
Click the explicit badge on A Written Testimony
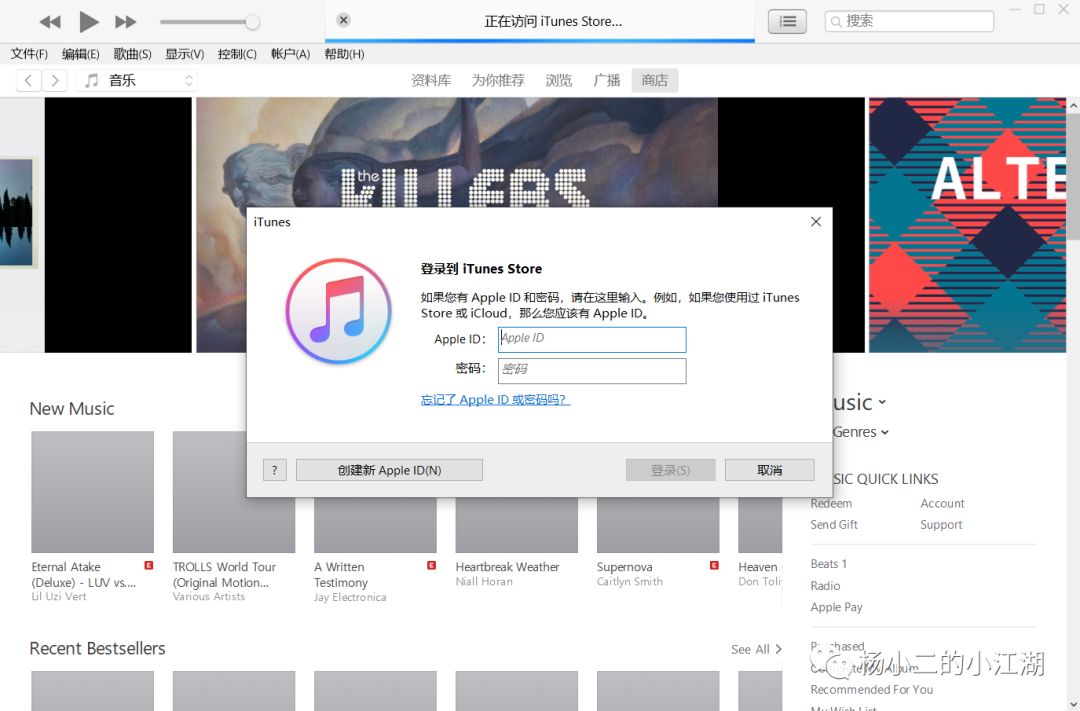click(x=431, y=565)
